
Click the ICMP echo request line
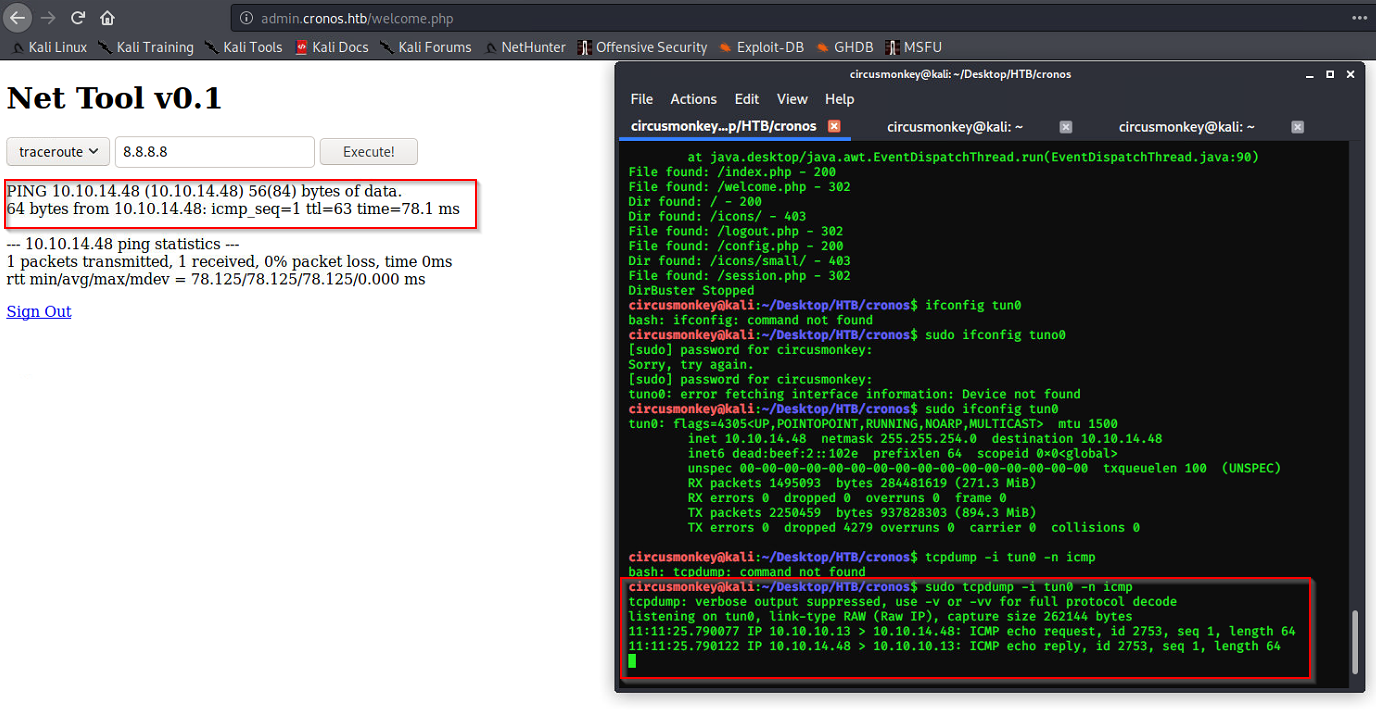[x=962, y=632]
